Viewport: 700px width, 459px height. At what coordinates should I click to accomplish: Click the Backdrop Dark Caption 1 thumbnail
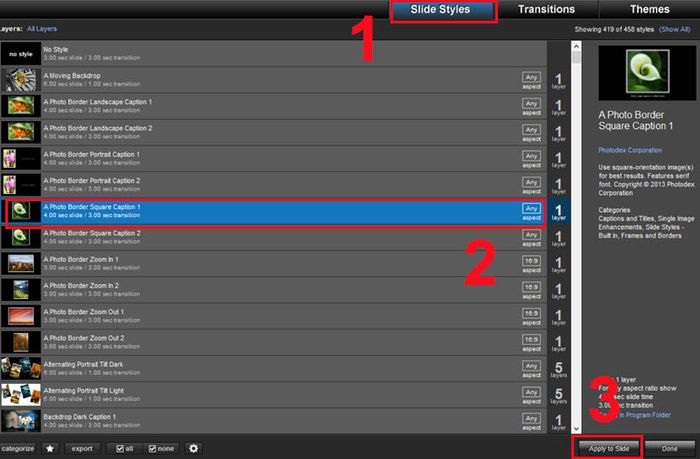click(21, 421)
